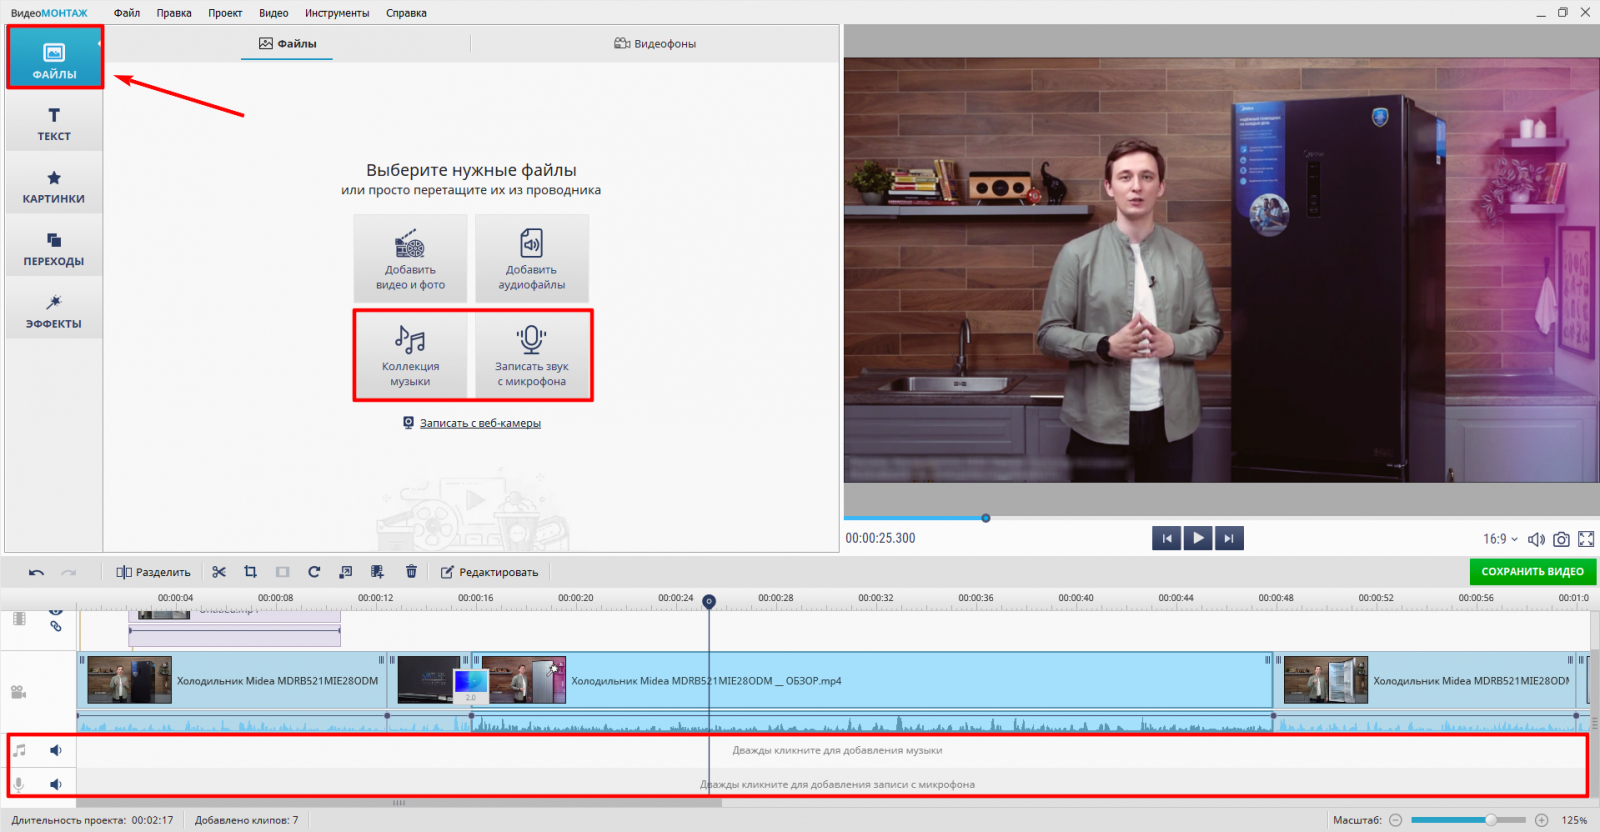Open fullscreen preview mode
This screenshot has height=832, width=1600.
pyautogui.click(x=1586, y=539)
